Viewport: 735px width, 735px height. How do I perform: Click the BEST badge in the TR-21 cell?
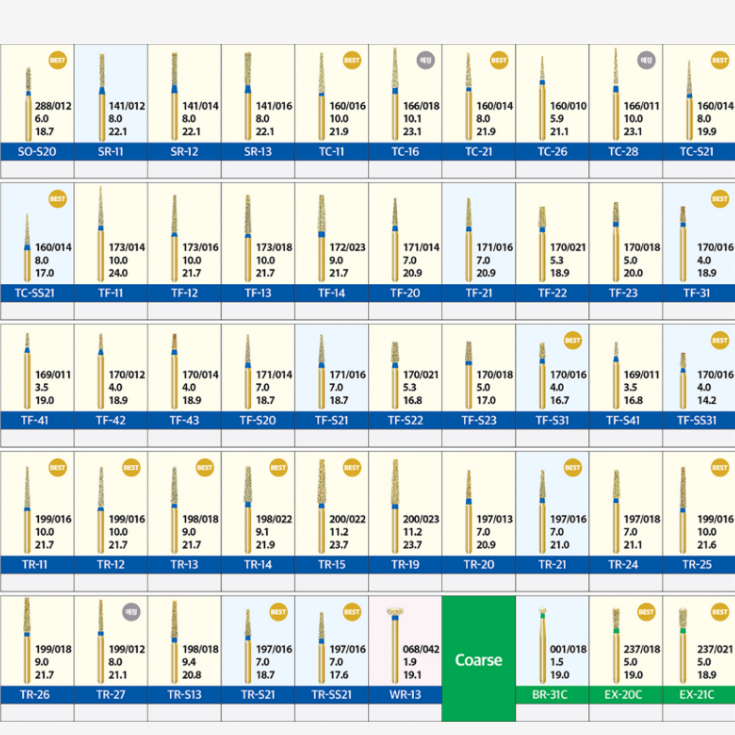click(572, 467)
